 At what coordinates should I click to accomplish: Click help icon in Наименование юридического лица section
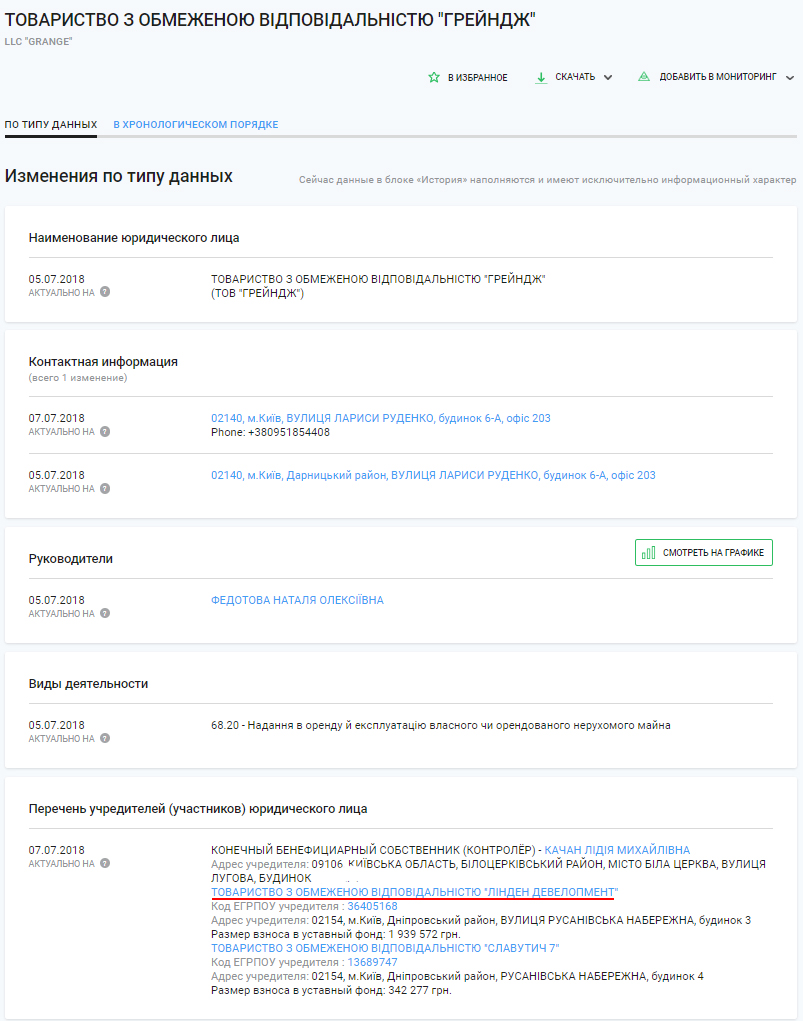tap(105, 293)
